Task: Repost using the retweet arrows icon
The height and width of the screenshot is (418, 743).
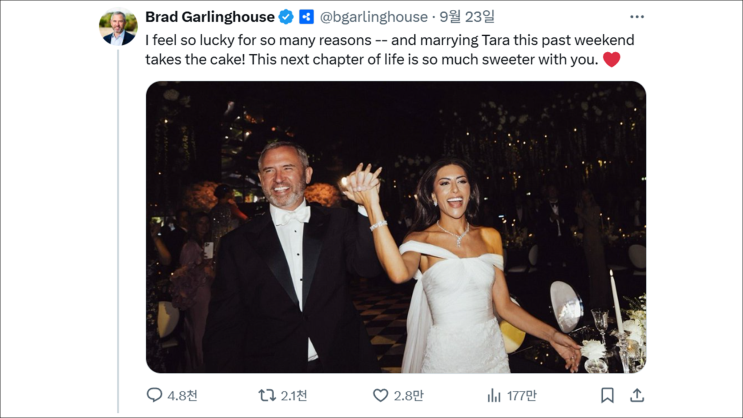Action: pos(267,395)
